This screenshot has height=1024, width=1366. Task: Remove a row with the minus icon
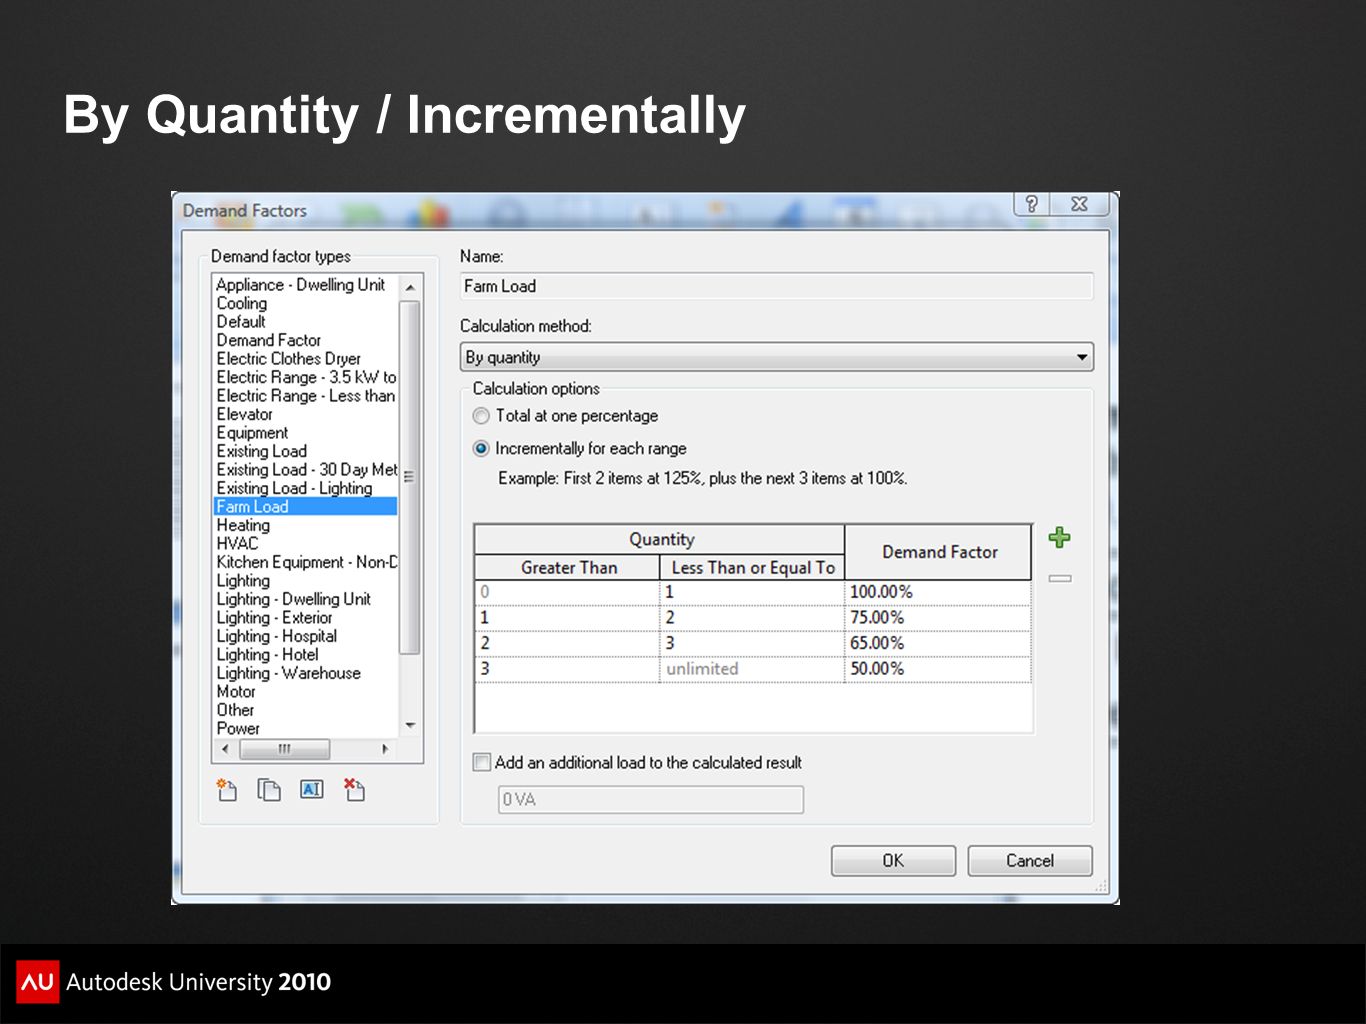point(1060,578)
